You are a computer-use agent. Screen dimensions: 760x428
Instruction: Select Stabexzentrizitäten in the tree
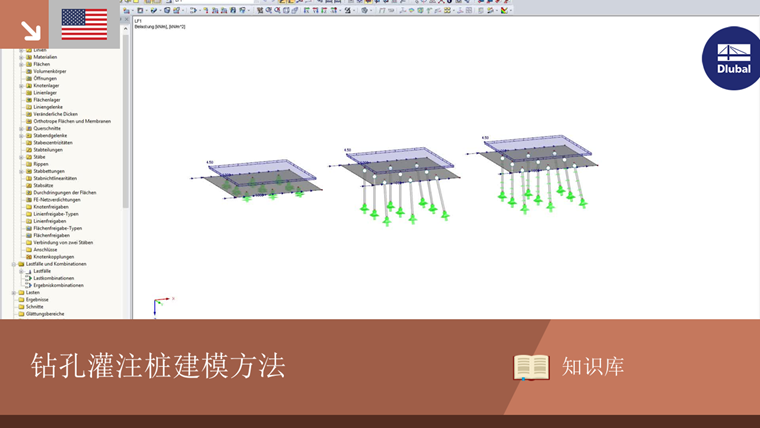click(x=53, y=143)
